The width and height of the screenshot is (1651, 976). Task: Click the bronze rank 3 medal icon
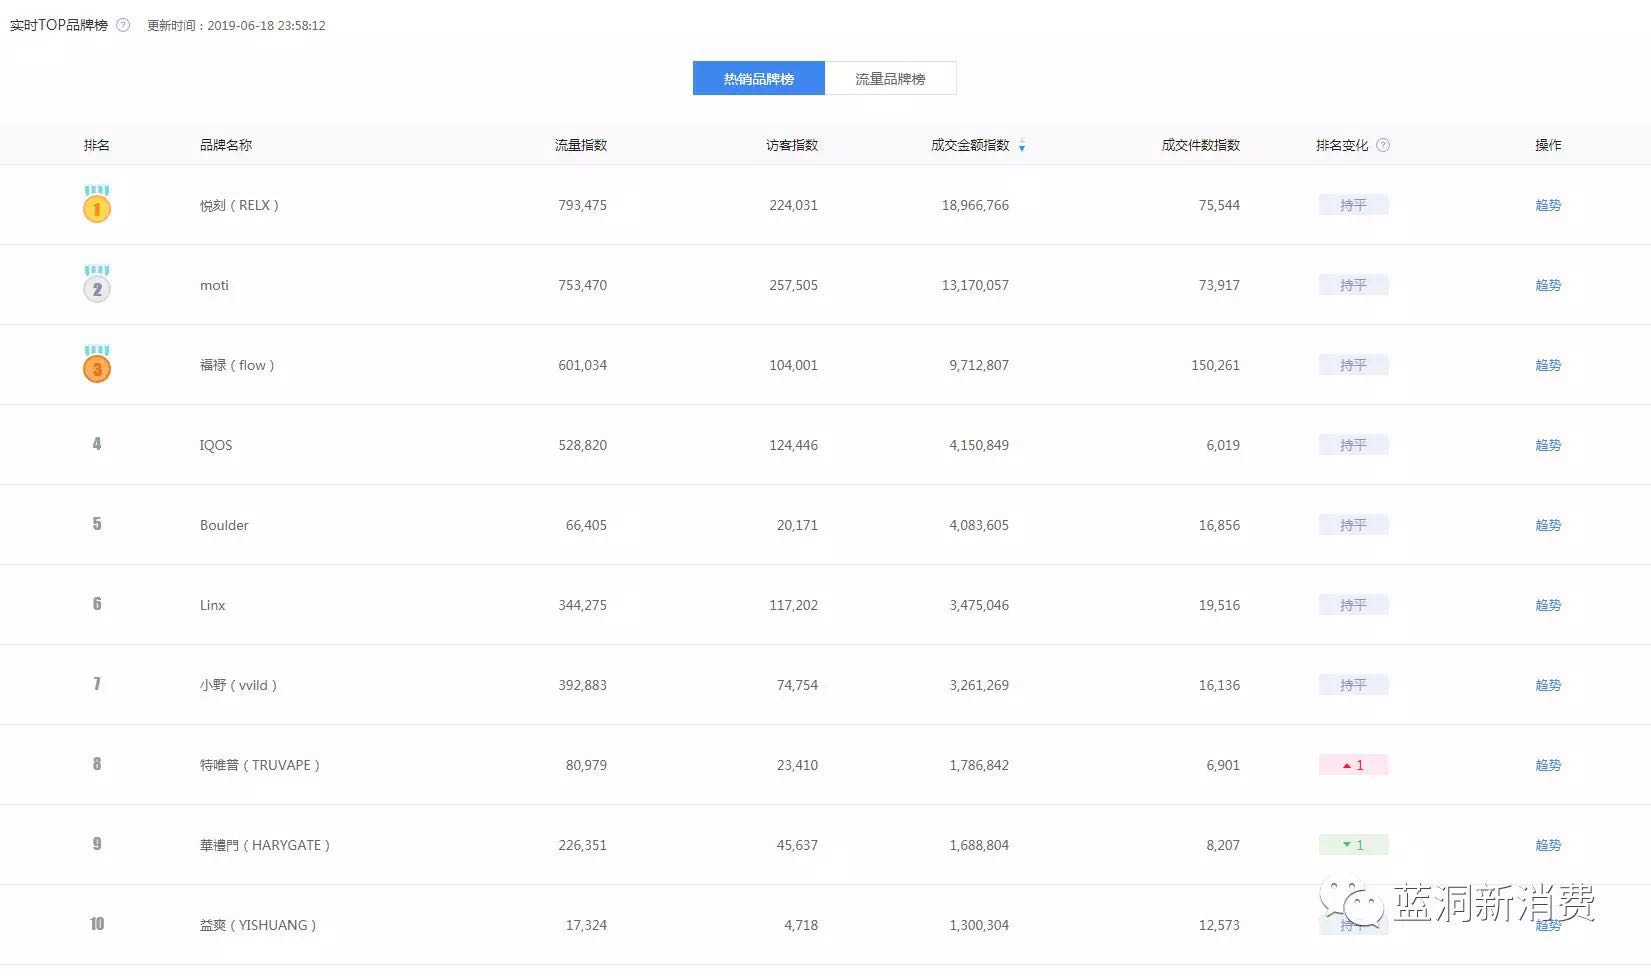point(97,364)
